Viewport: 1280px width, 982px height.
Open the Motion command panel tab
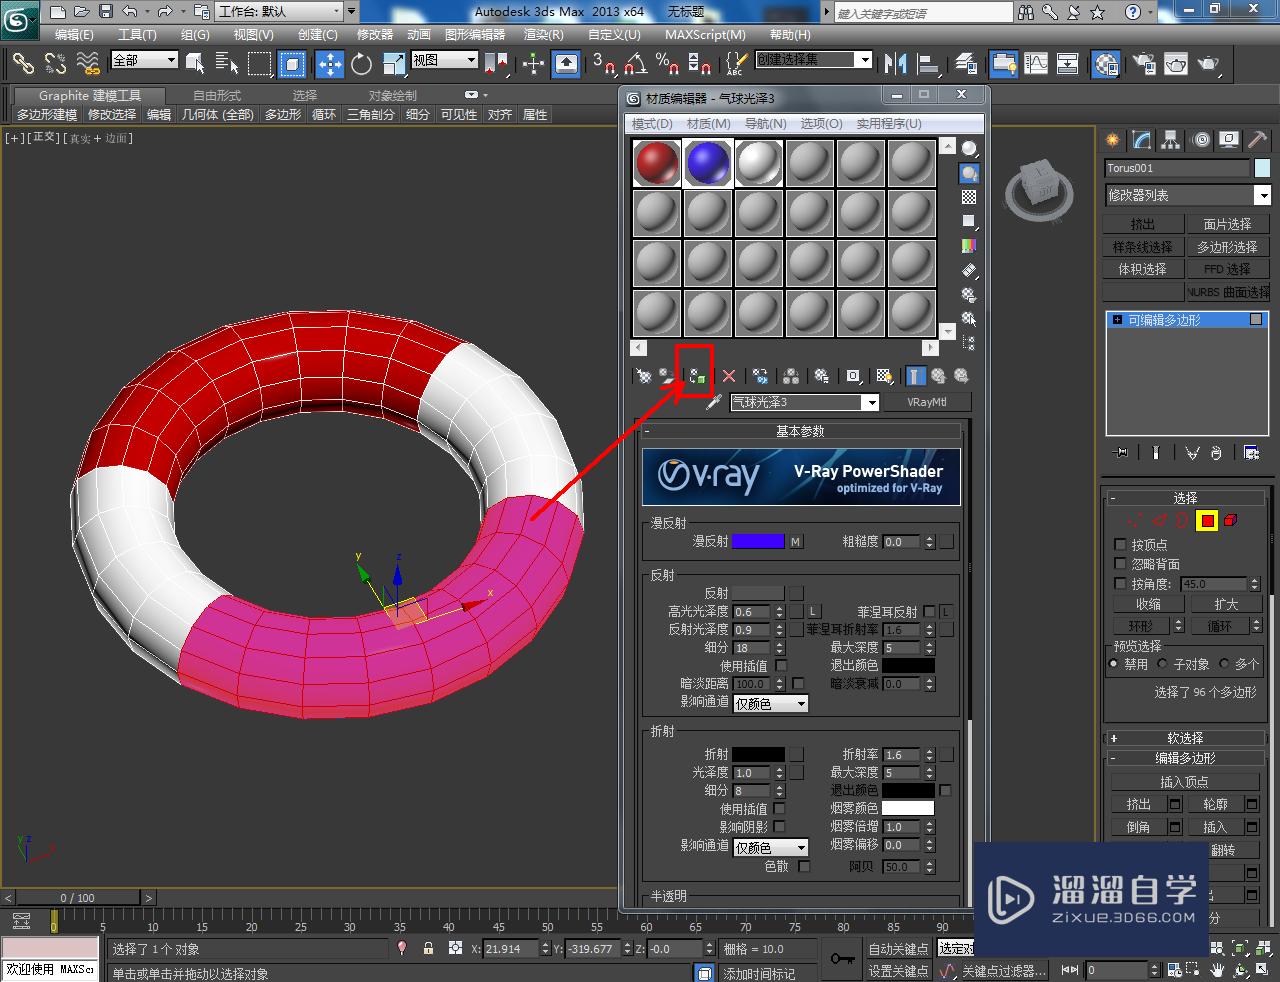point(1201,140)
